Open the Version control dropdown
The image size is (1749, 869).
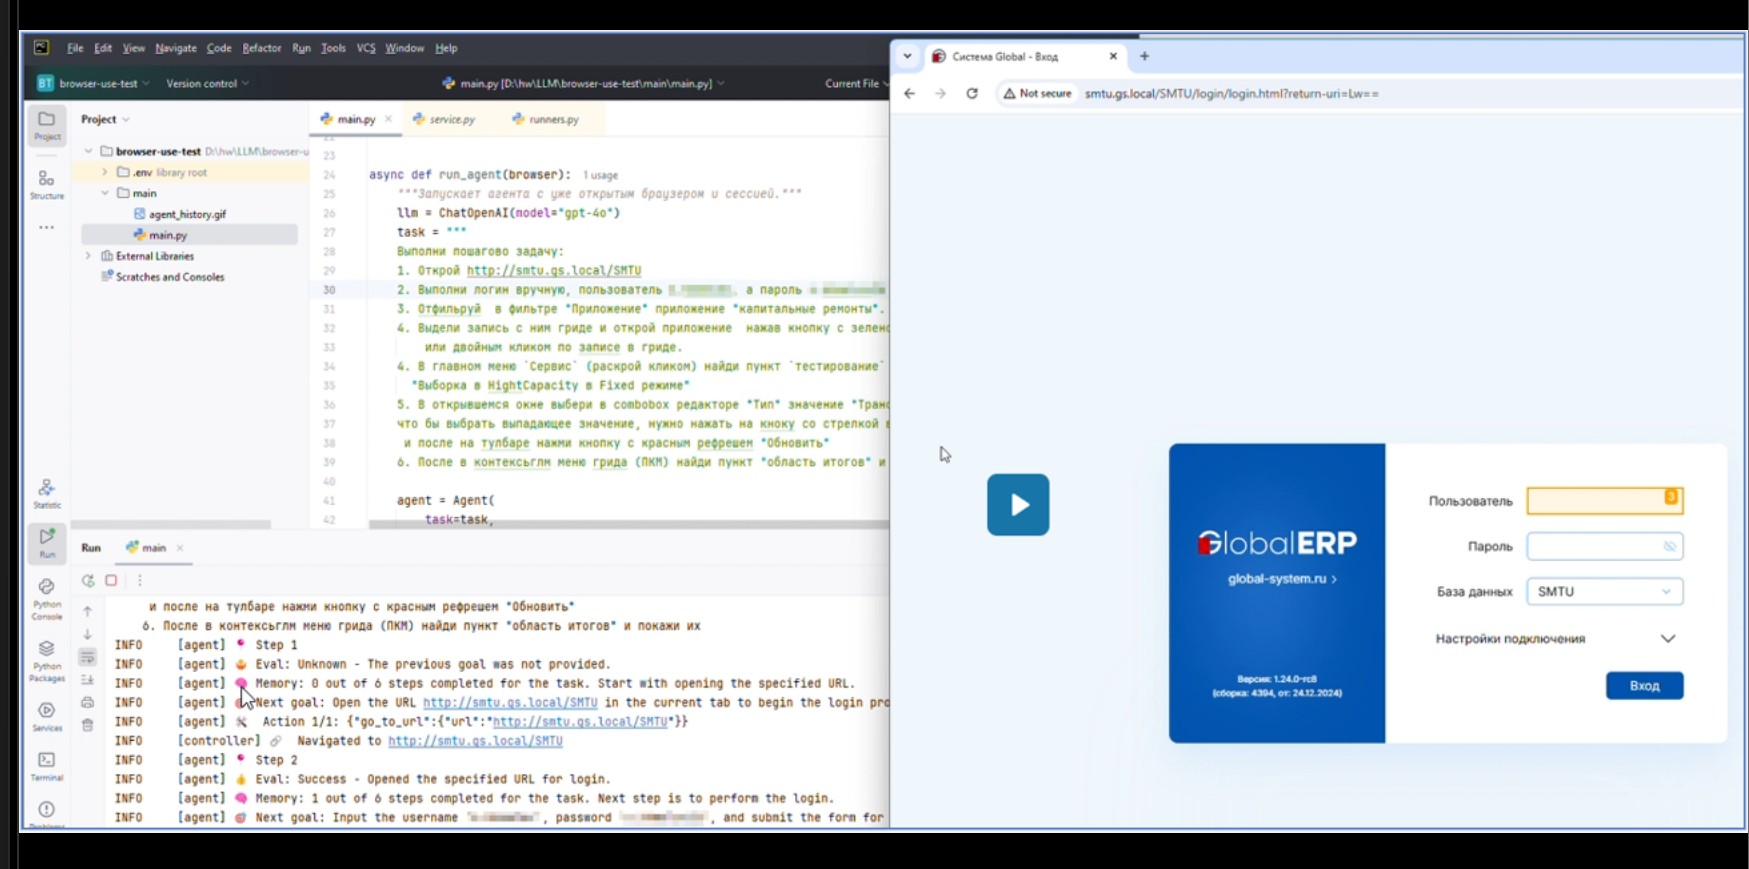(207, 84)
